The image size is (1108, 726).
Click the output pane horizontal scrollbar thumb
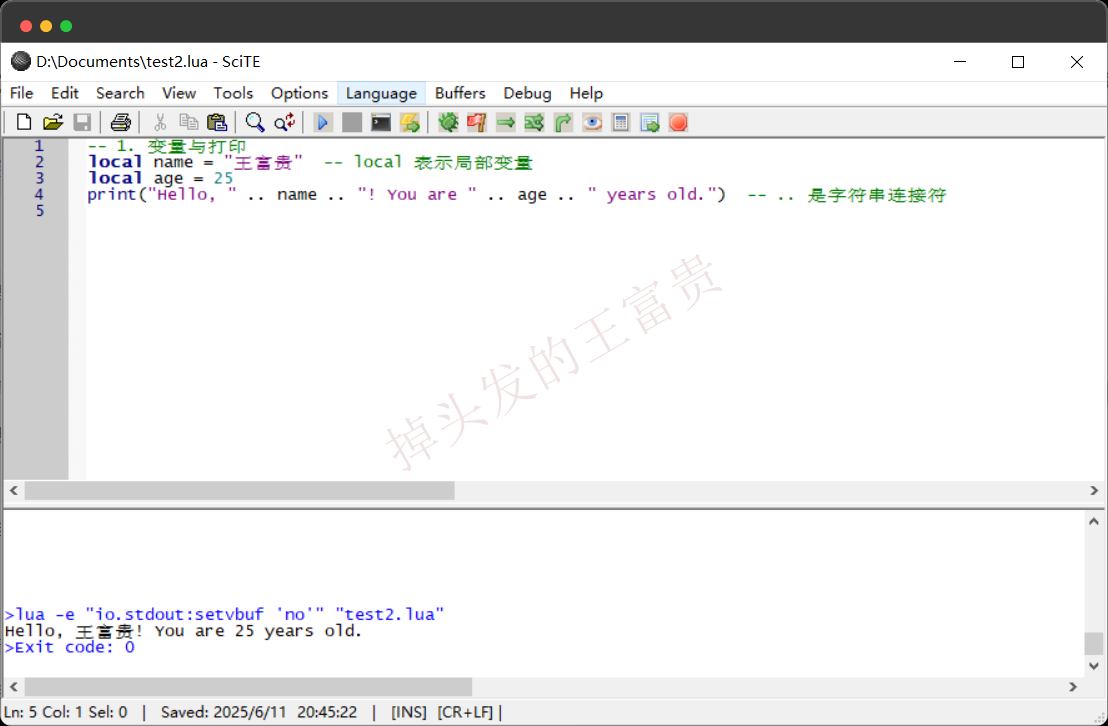(248, 686)
